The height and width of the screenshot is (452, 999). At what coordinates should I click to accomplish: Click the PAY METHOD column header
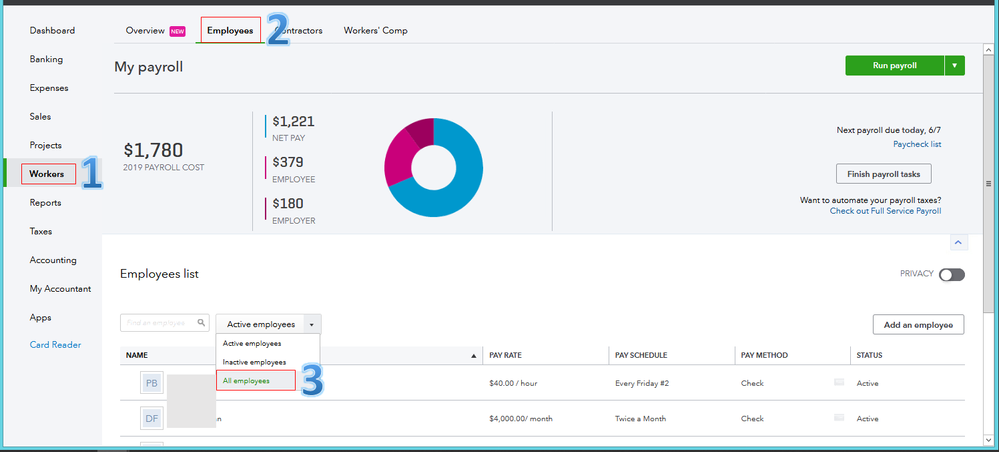click(764, 355)
